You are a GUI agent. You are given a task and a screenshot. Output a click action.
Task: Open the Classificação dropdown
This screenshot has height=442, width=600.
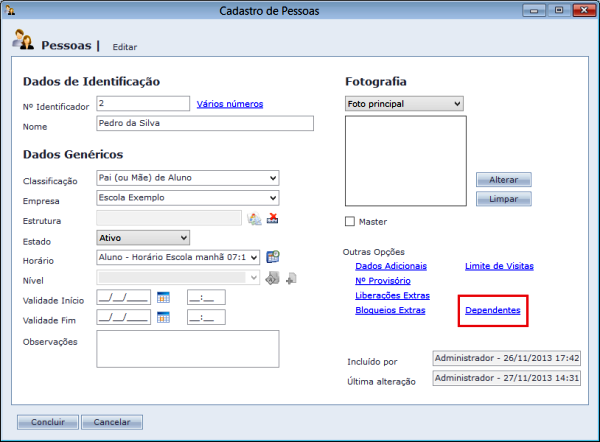(x=187, y=178)
